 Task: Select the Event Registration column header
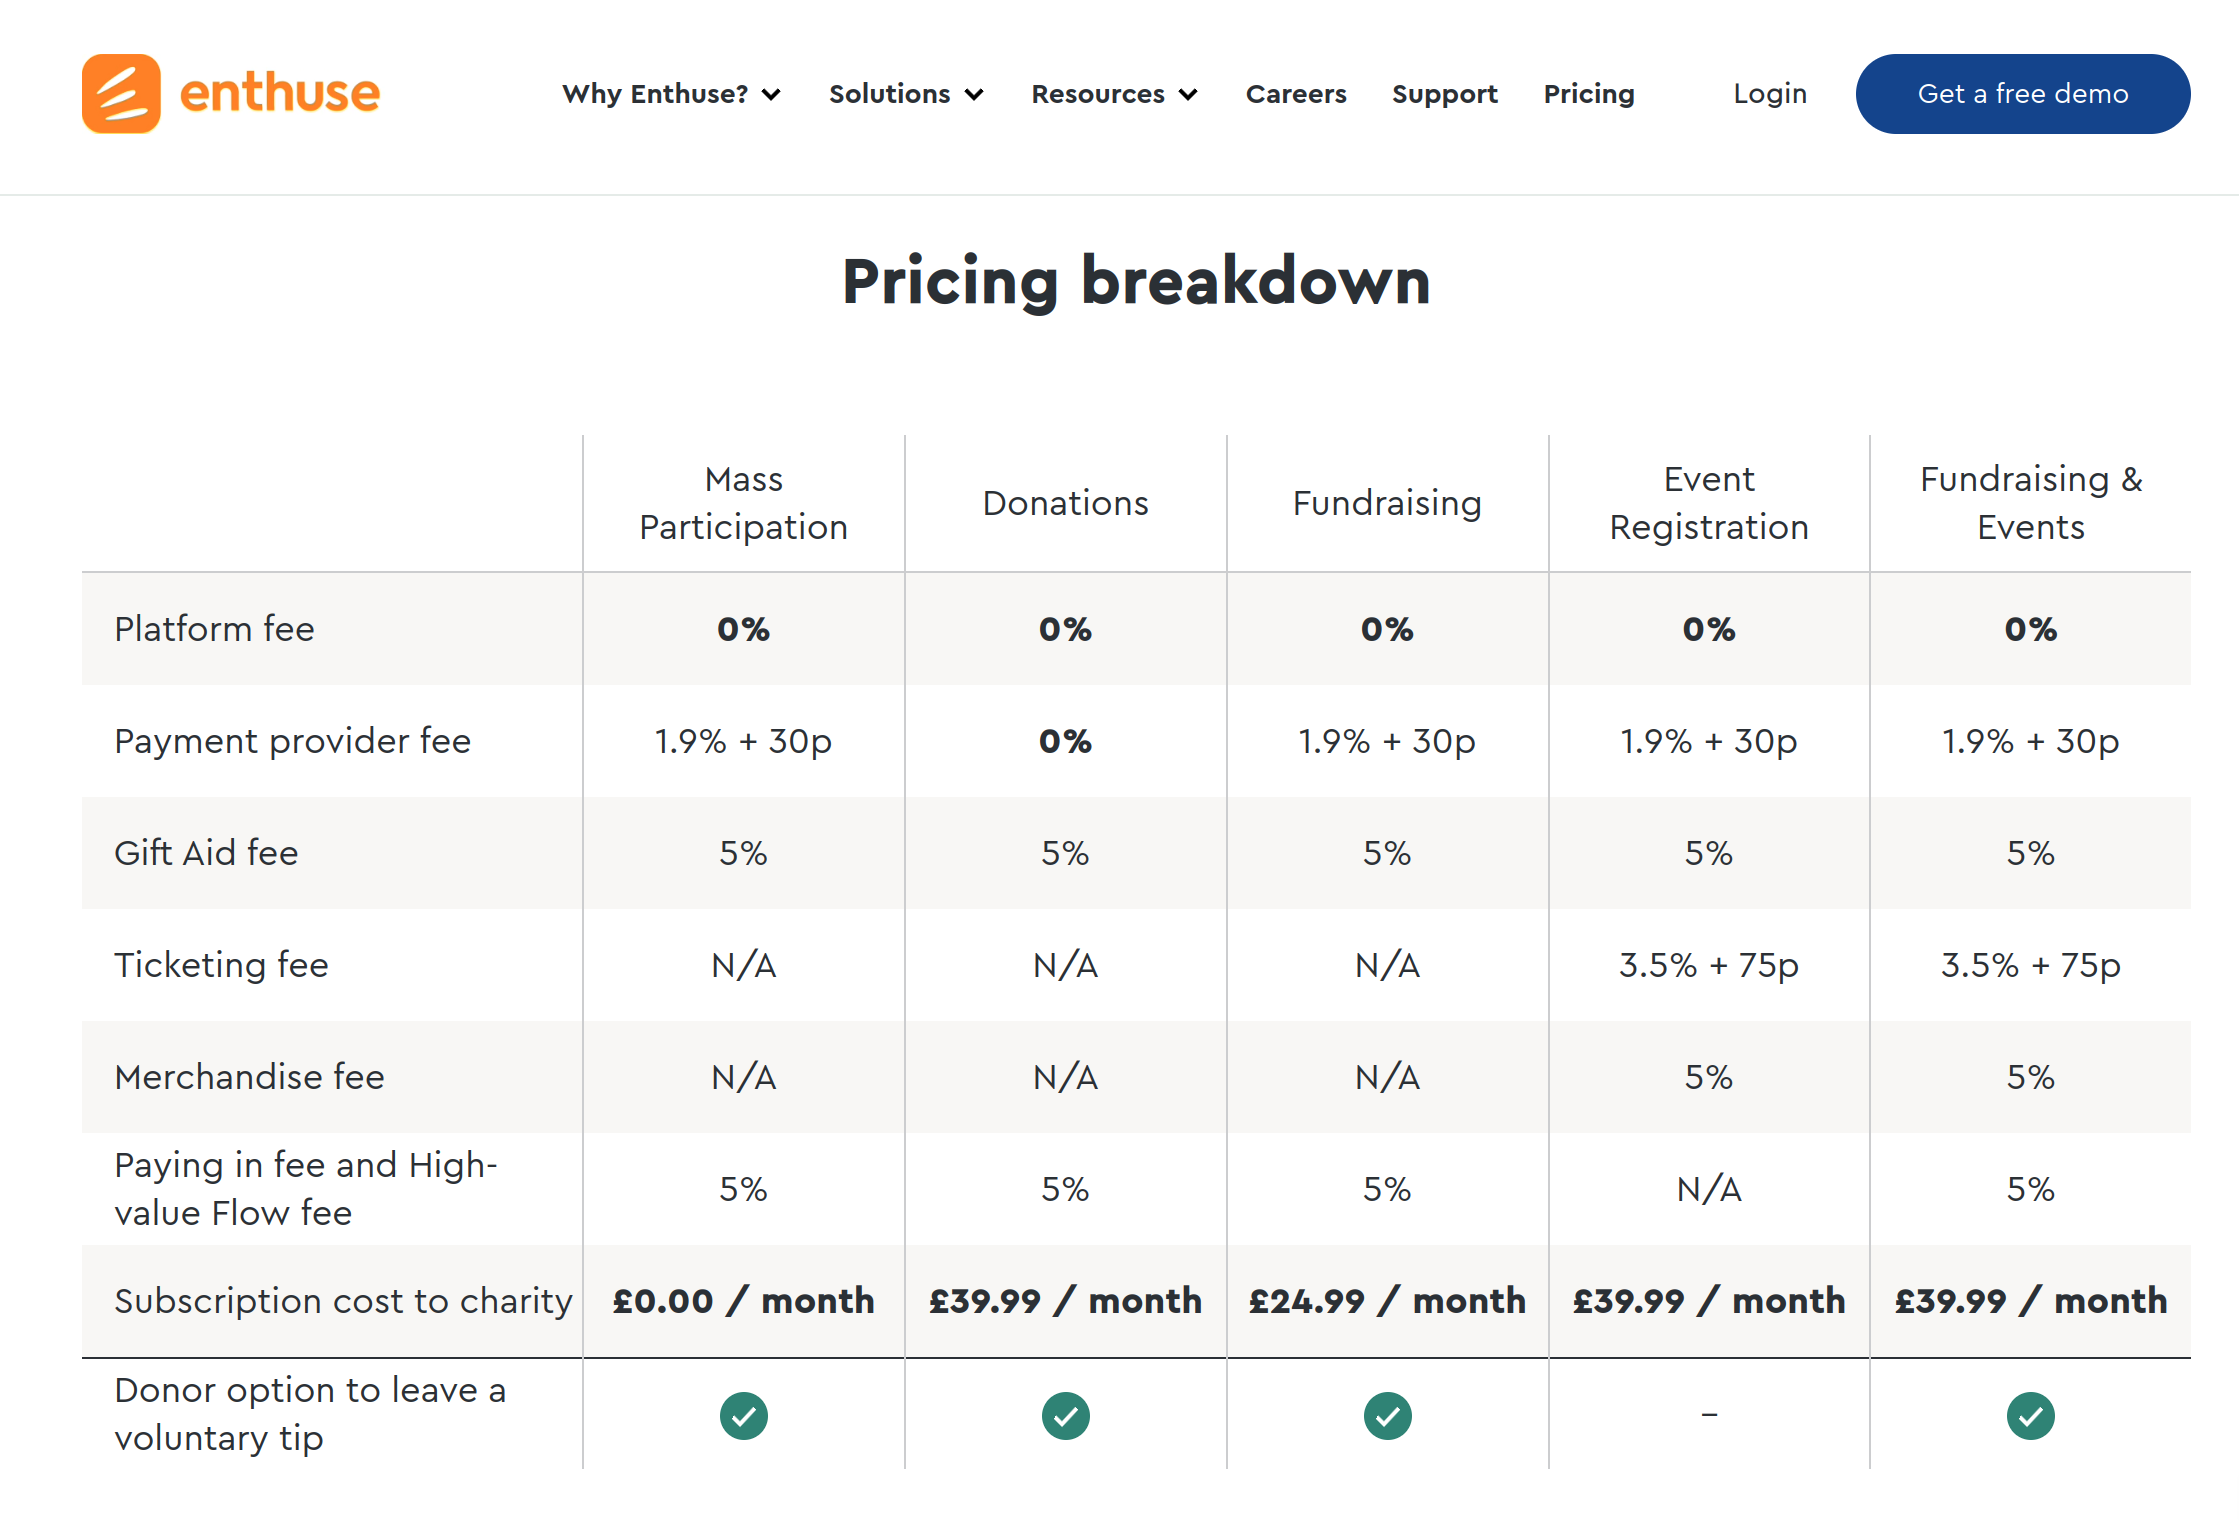(1708, 502)
